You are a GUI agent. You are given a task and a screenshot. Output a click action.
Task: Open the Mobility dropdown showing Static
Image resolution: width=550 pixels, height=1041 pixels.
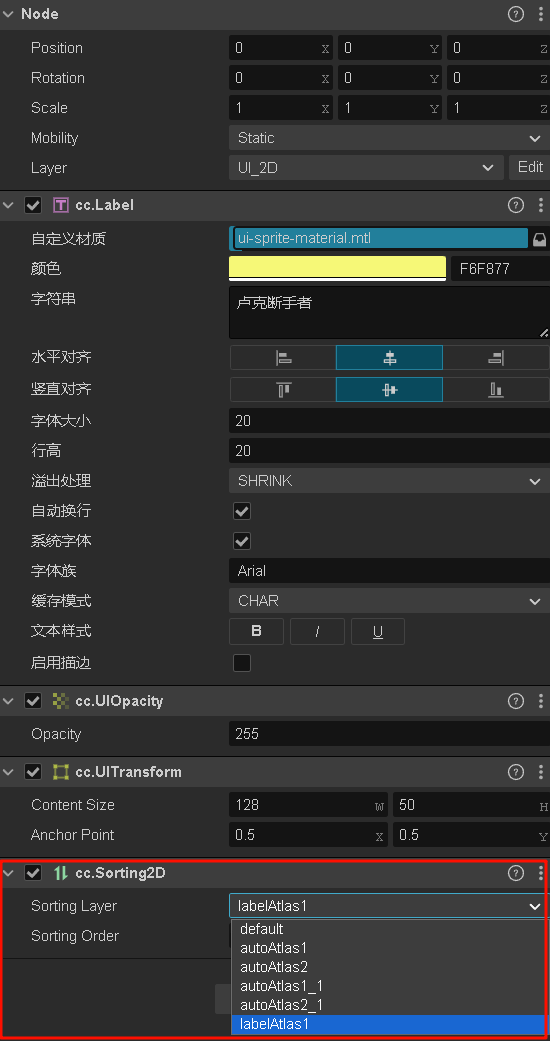pyautogui.click(x=389, y=138)
